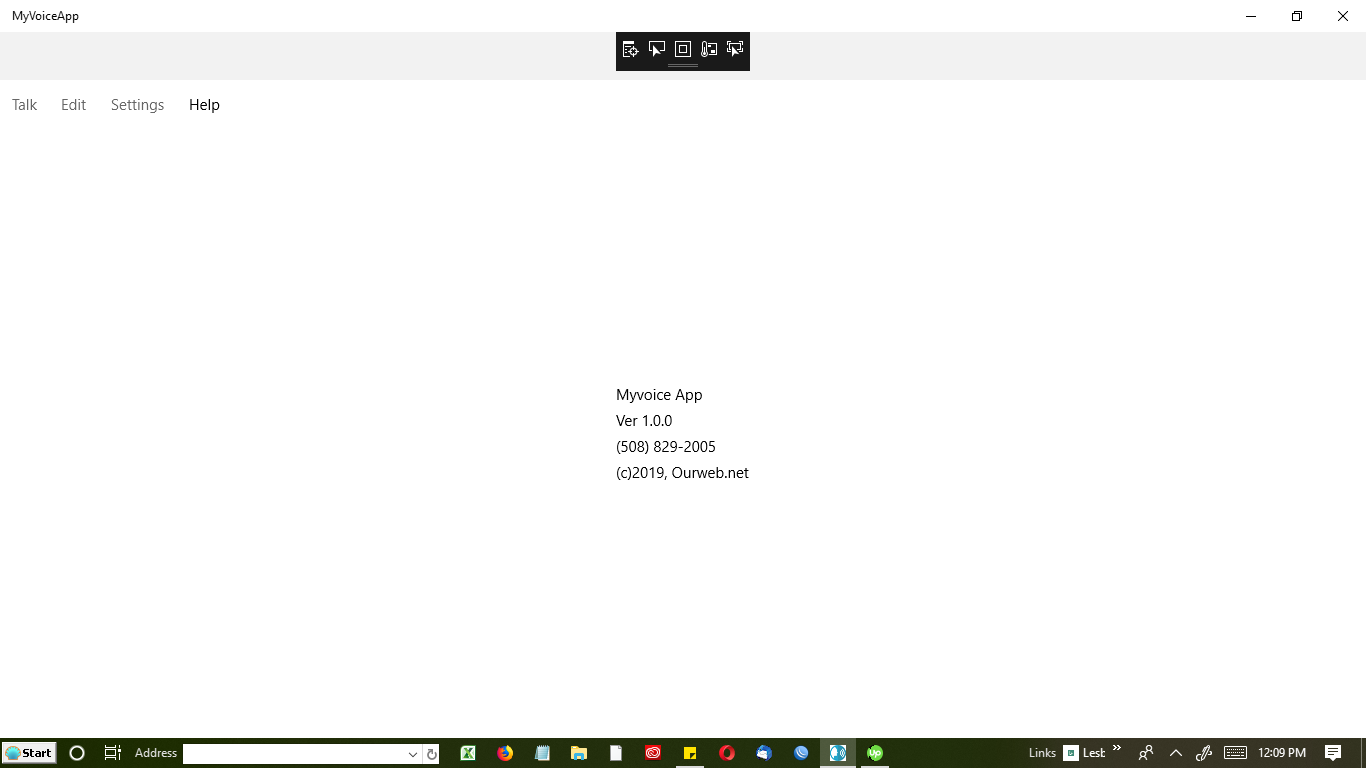
Task: Open the Upwork taskbar icon
Action: click(x=874, y=752)
